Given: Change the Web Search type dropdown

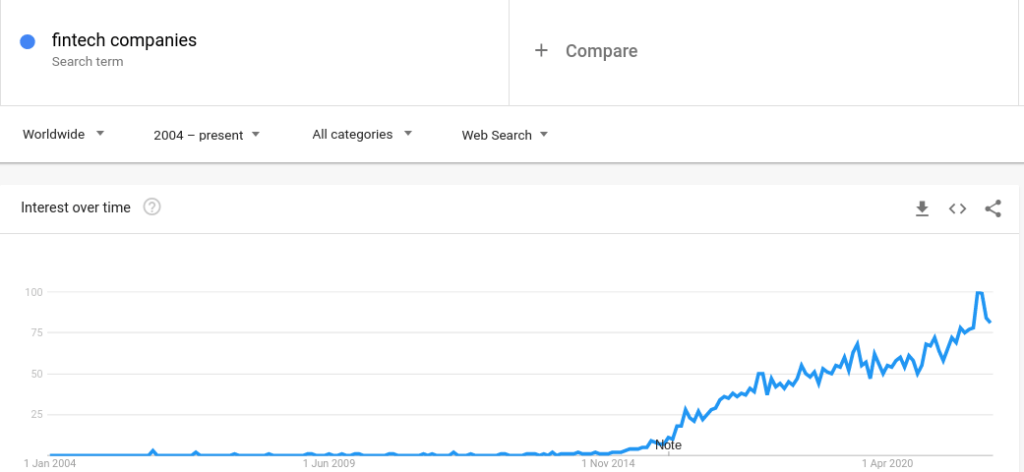Looking at the screenshot, I should click(504, 135).
